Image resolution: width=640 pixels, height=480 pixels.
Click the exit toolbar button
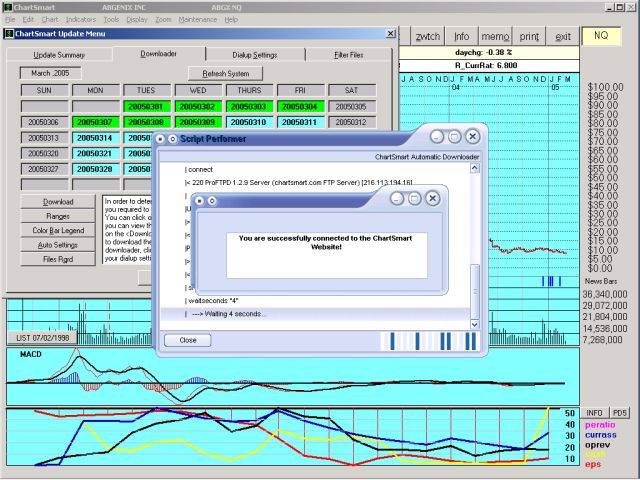click(563, 36)
